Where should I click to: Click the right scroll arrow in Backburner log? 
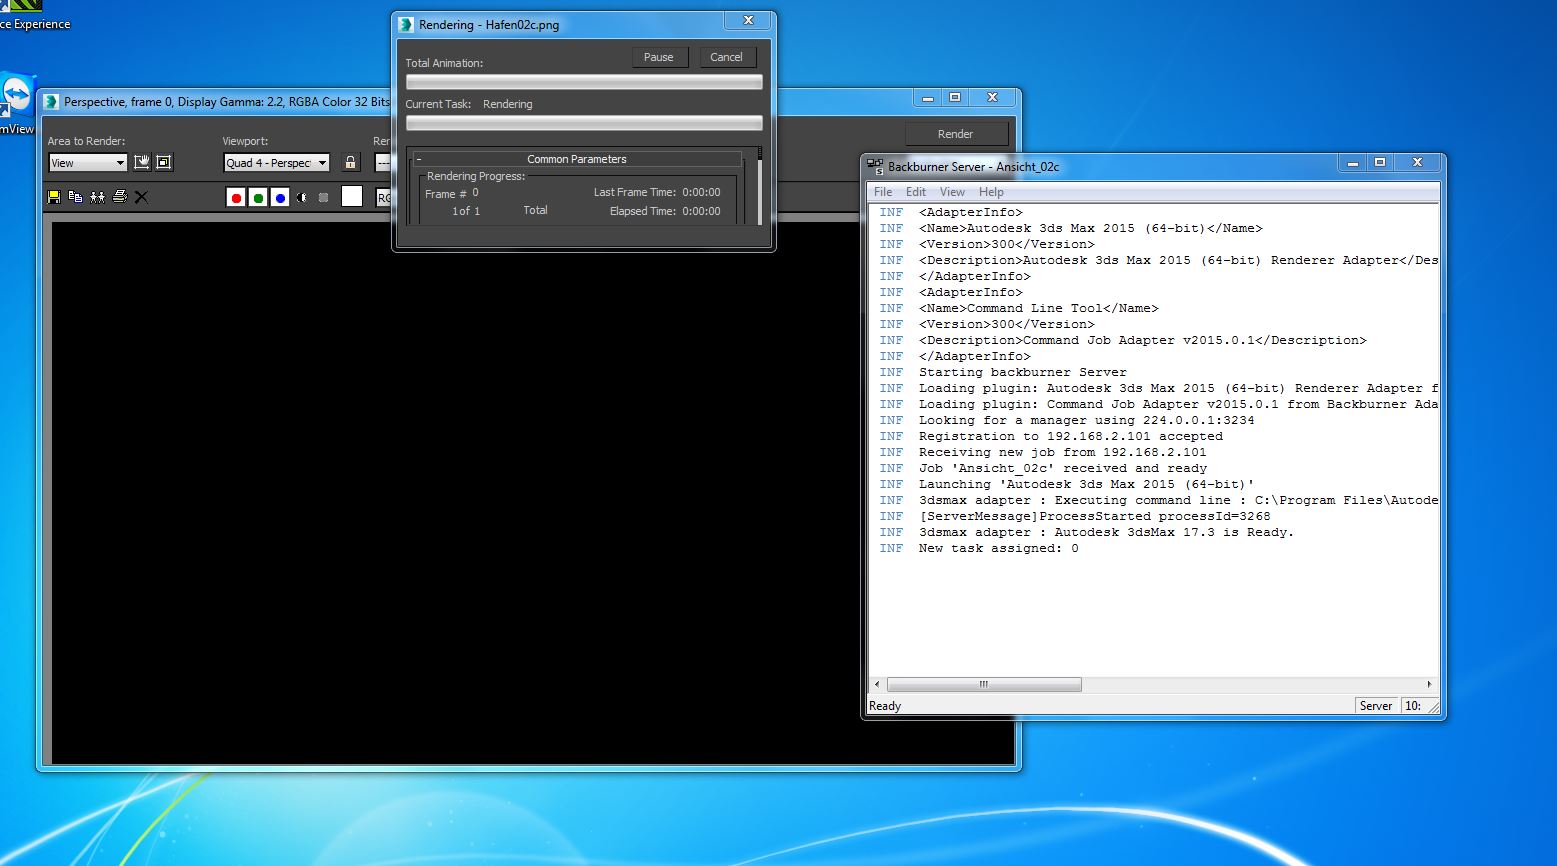(1429, 685)
